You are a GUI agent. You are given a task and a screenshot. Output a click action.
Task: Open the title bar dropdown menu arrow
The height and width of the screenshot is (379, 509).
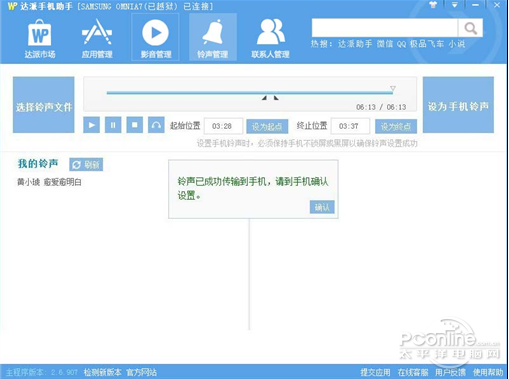click(454, 5)
